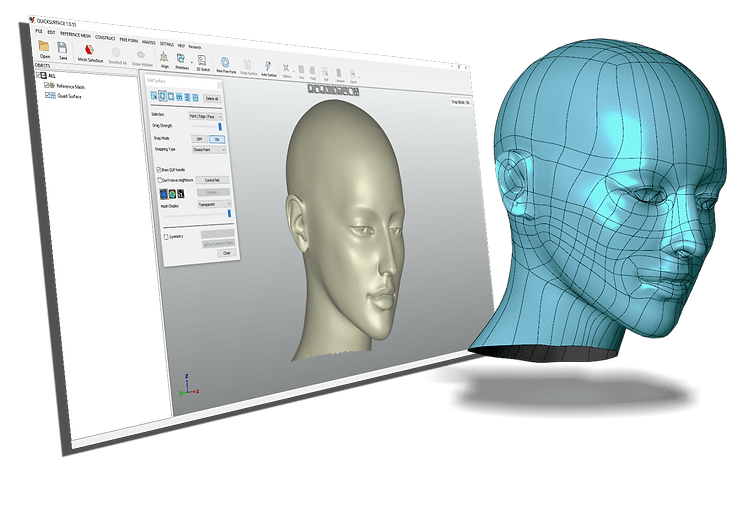This screenshot has width=750, height=508.
Task: Enable Don't move neighbours checkbox
Action: pyautogui.click(x=160, y=180)
